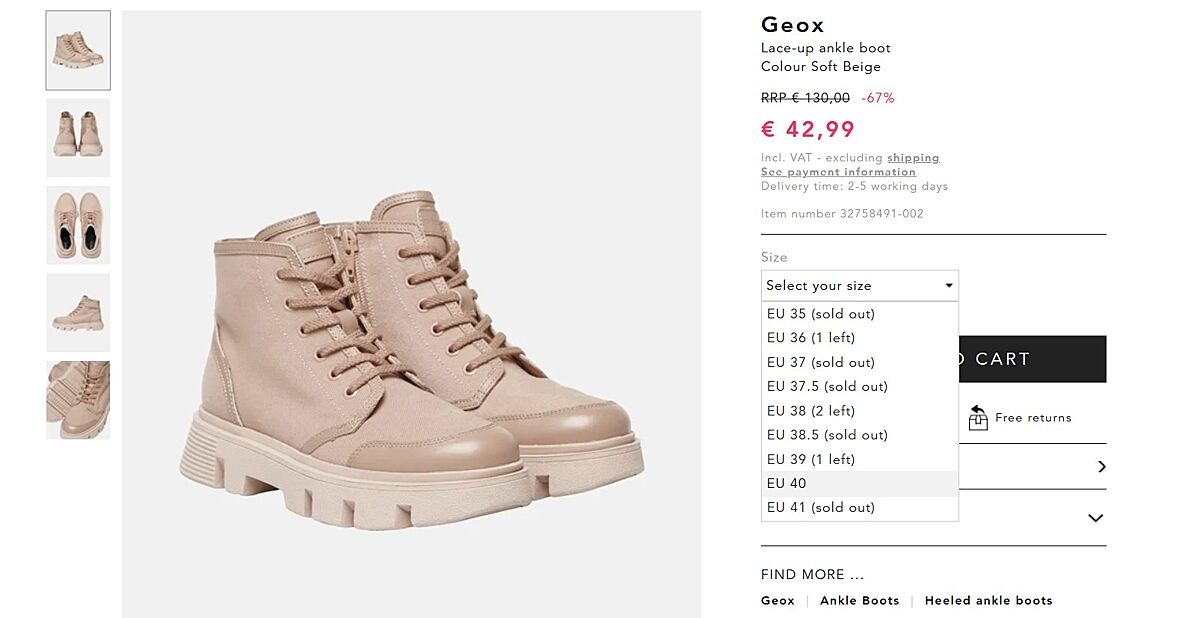The height and width of the screenshot is (618, 1200).
Task: Choose size EU 36 (1 left)
Action: tap(811, 338)
